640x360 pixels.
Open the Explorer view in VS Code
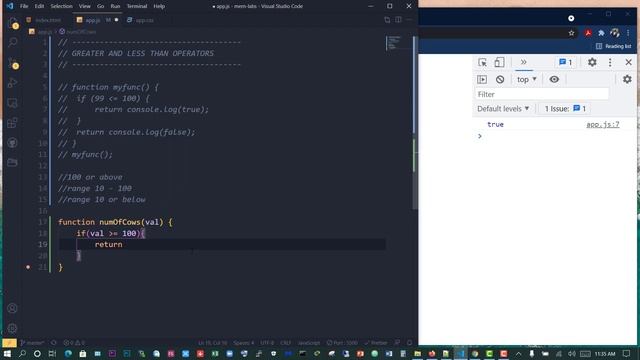click(13, 23)
